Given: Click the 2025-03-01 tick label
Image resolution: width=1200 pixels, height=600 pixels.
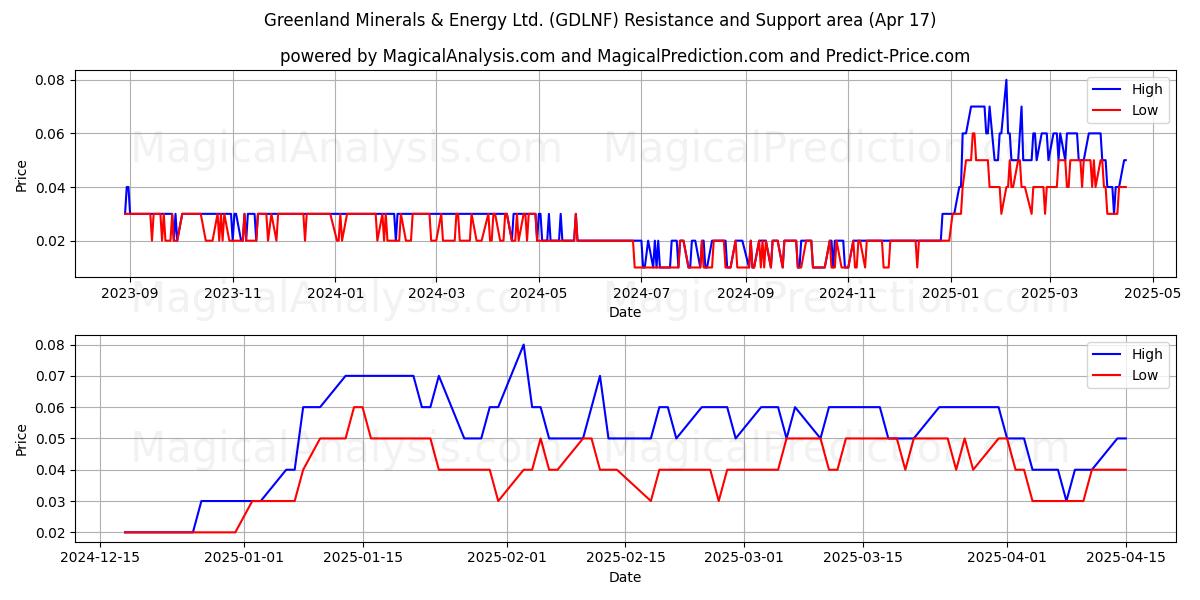Looking at the screenshot, I should point(744,559).
